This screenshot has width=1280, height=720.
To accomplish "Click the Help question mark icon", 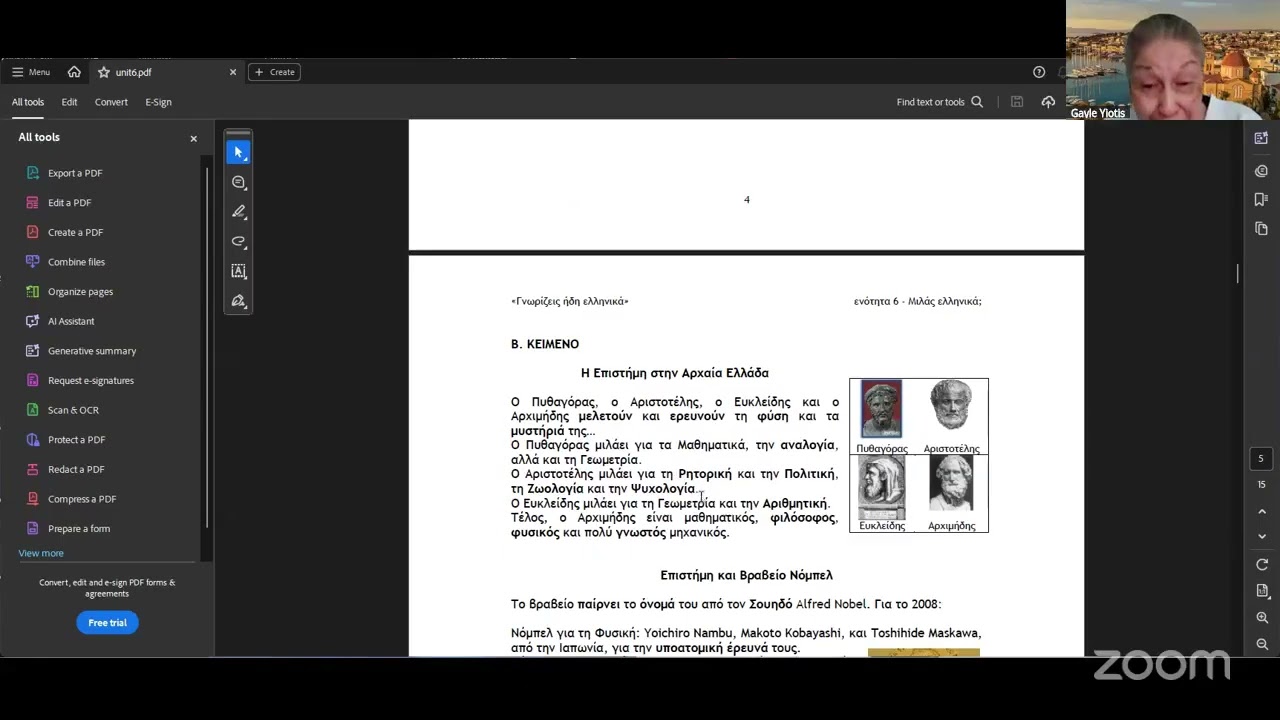I will pos(1039,72).
